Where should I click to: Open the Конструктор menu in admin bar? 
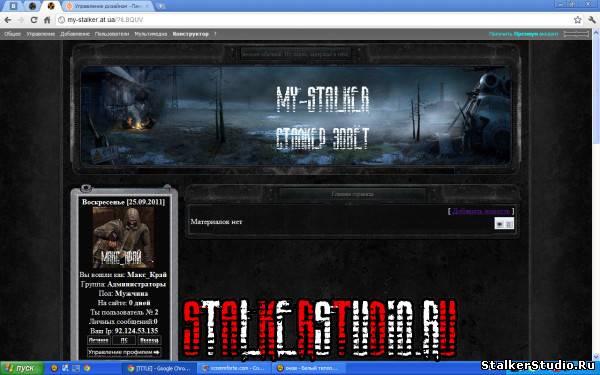pos(191,34)
